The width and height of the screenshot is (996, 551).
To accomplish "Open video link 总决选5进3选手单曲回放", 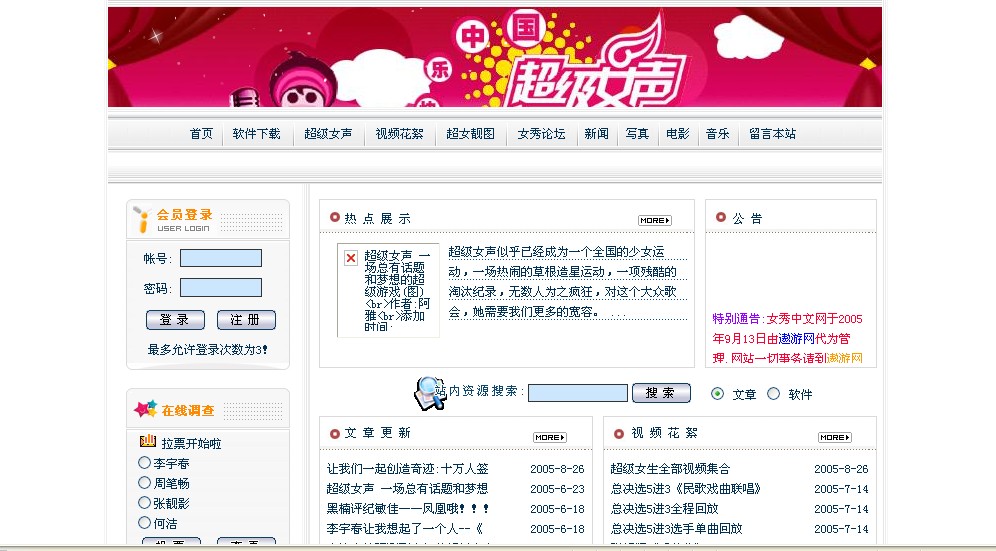I will tap(676, 528).
